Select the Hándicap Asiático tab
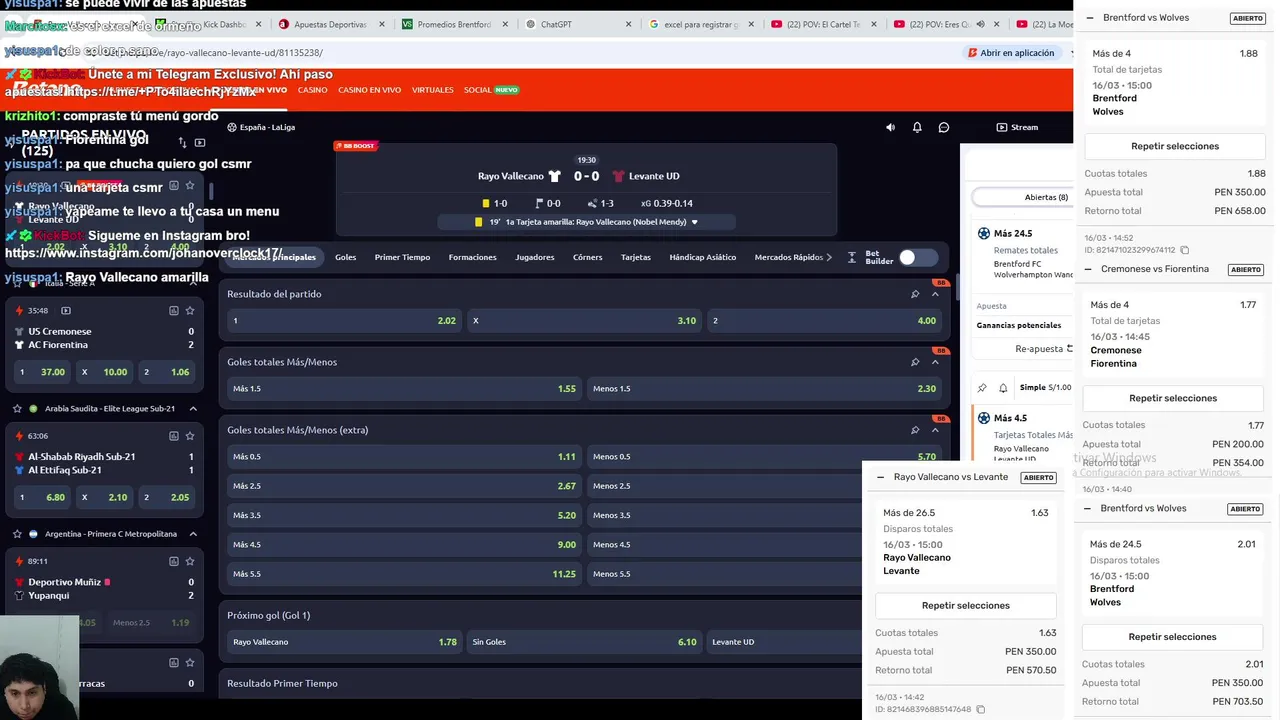 pos(702,257)
